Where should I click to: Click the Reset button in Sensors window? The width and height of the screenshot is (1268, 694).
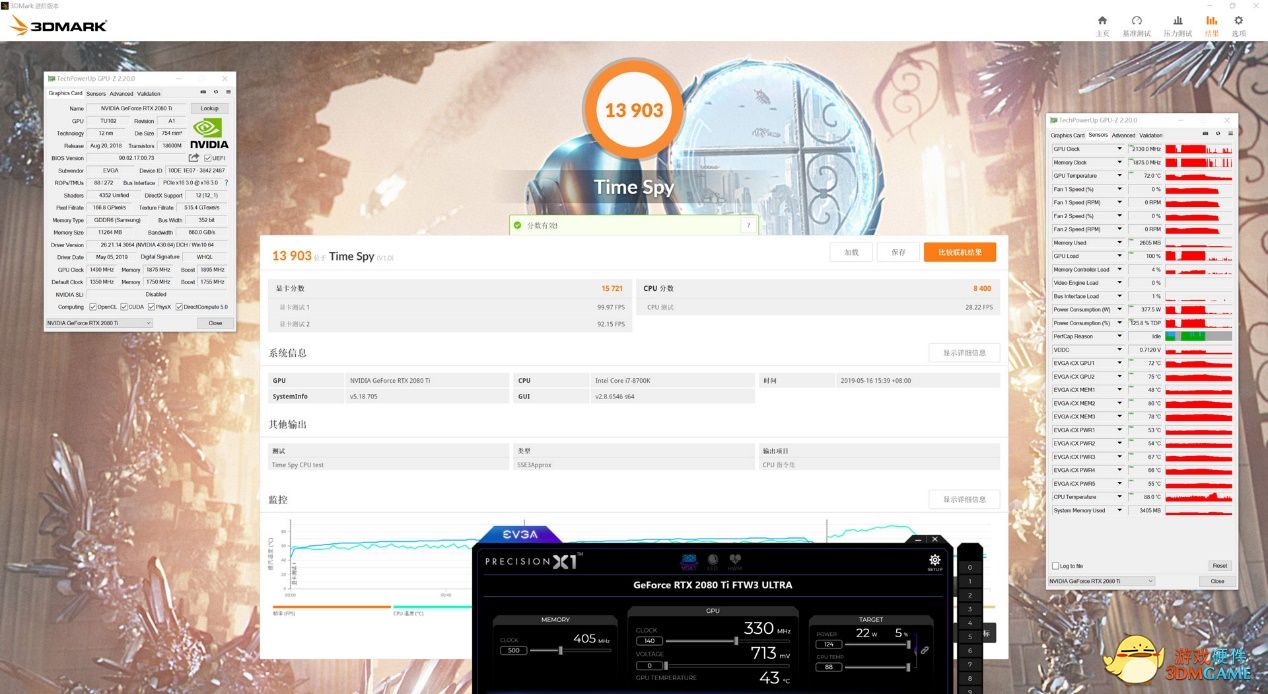coord(1219,566)
